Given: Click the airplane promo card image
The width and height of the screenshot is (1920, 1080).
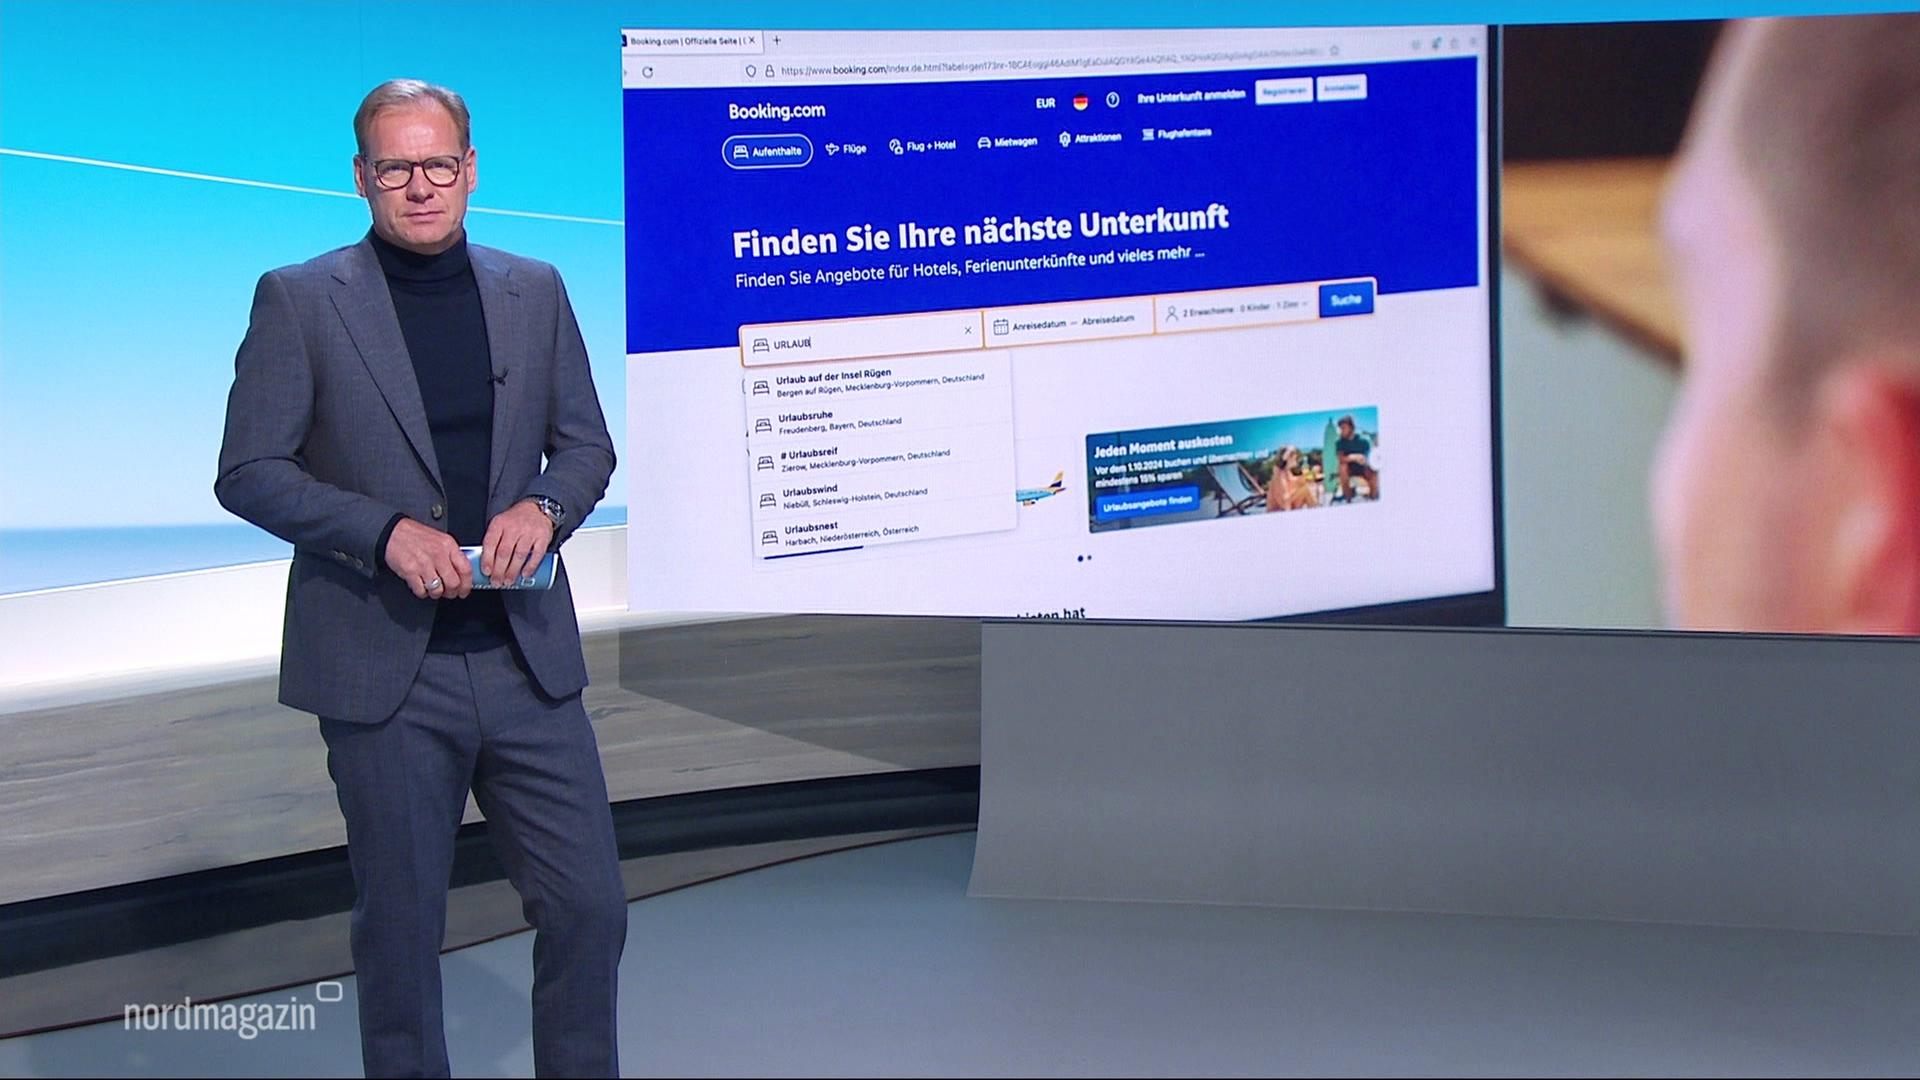Looking at the screenshot, I should (1040, 488).
